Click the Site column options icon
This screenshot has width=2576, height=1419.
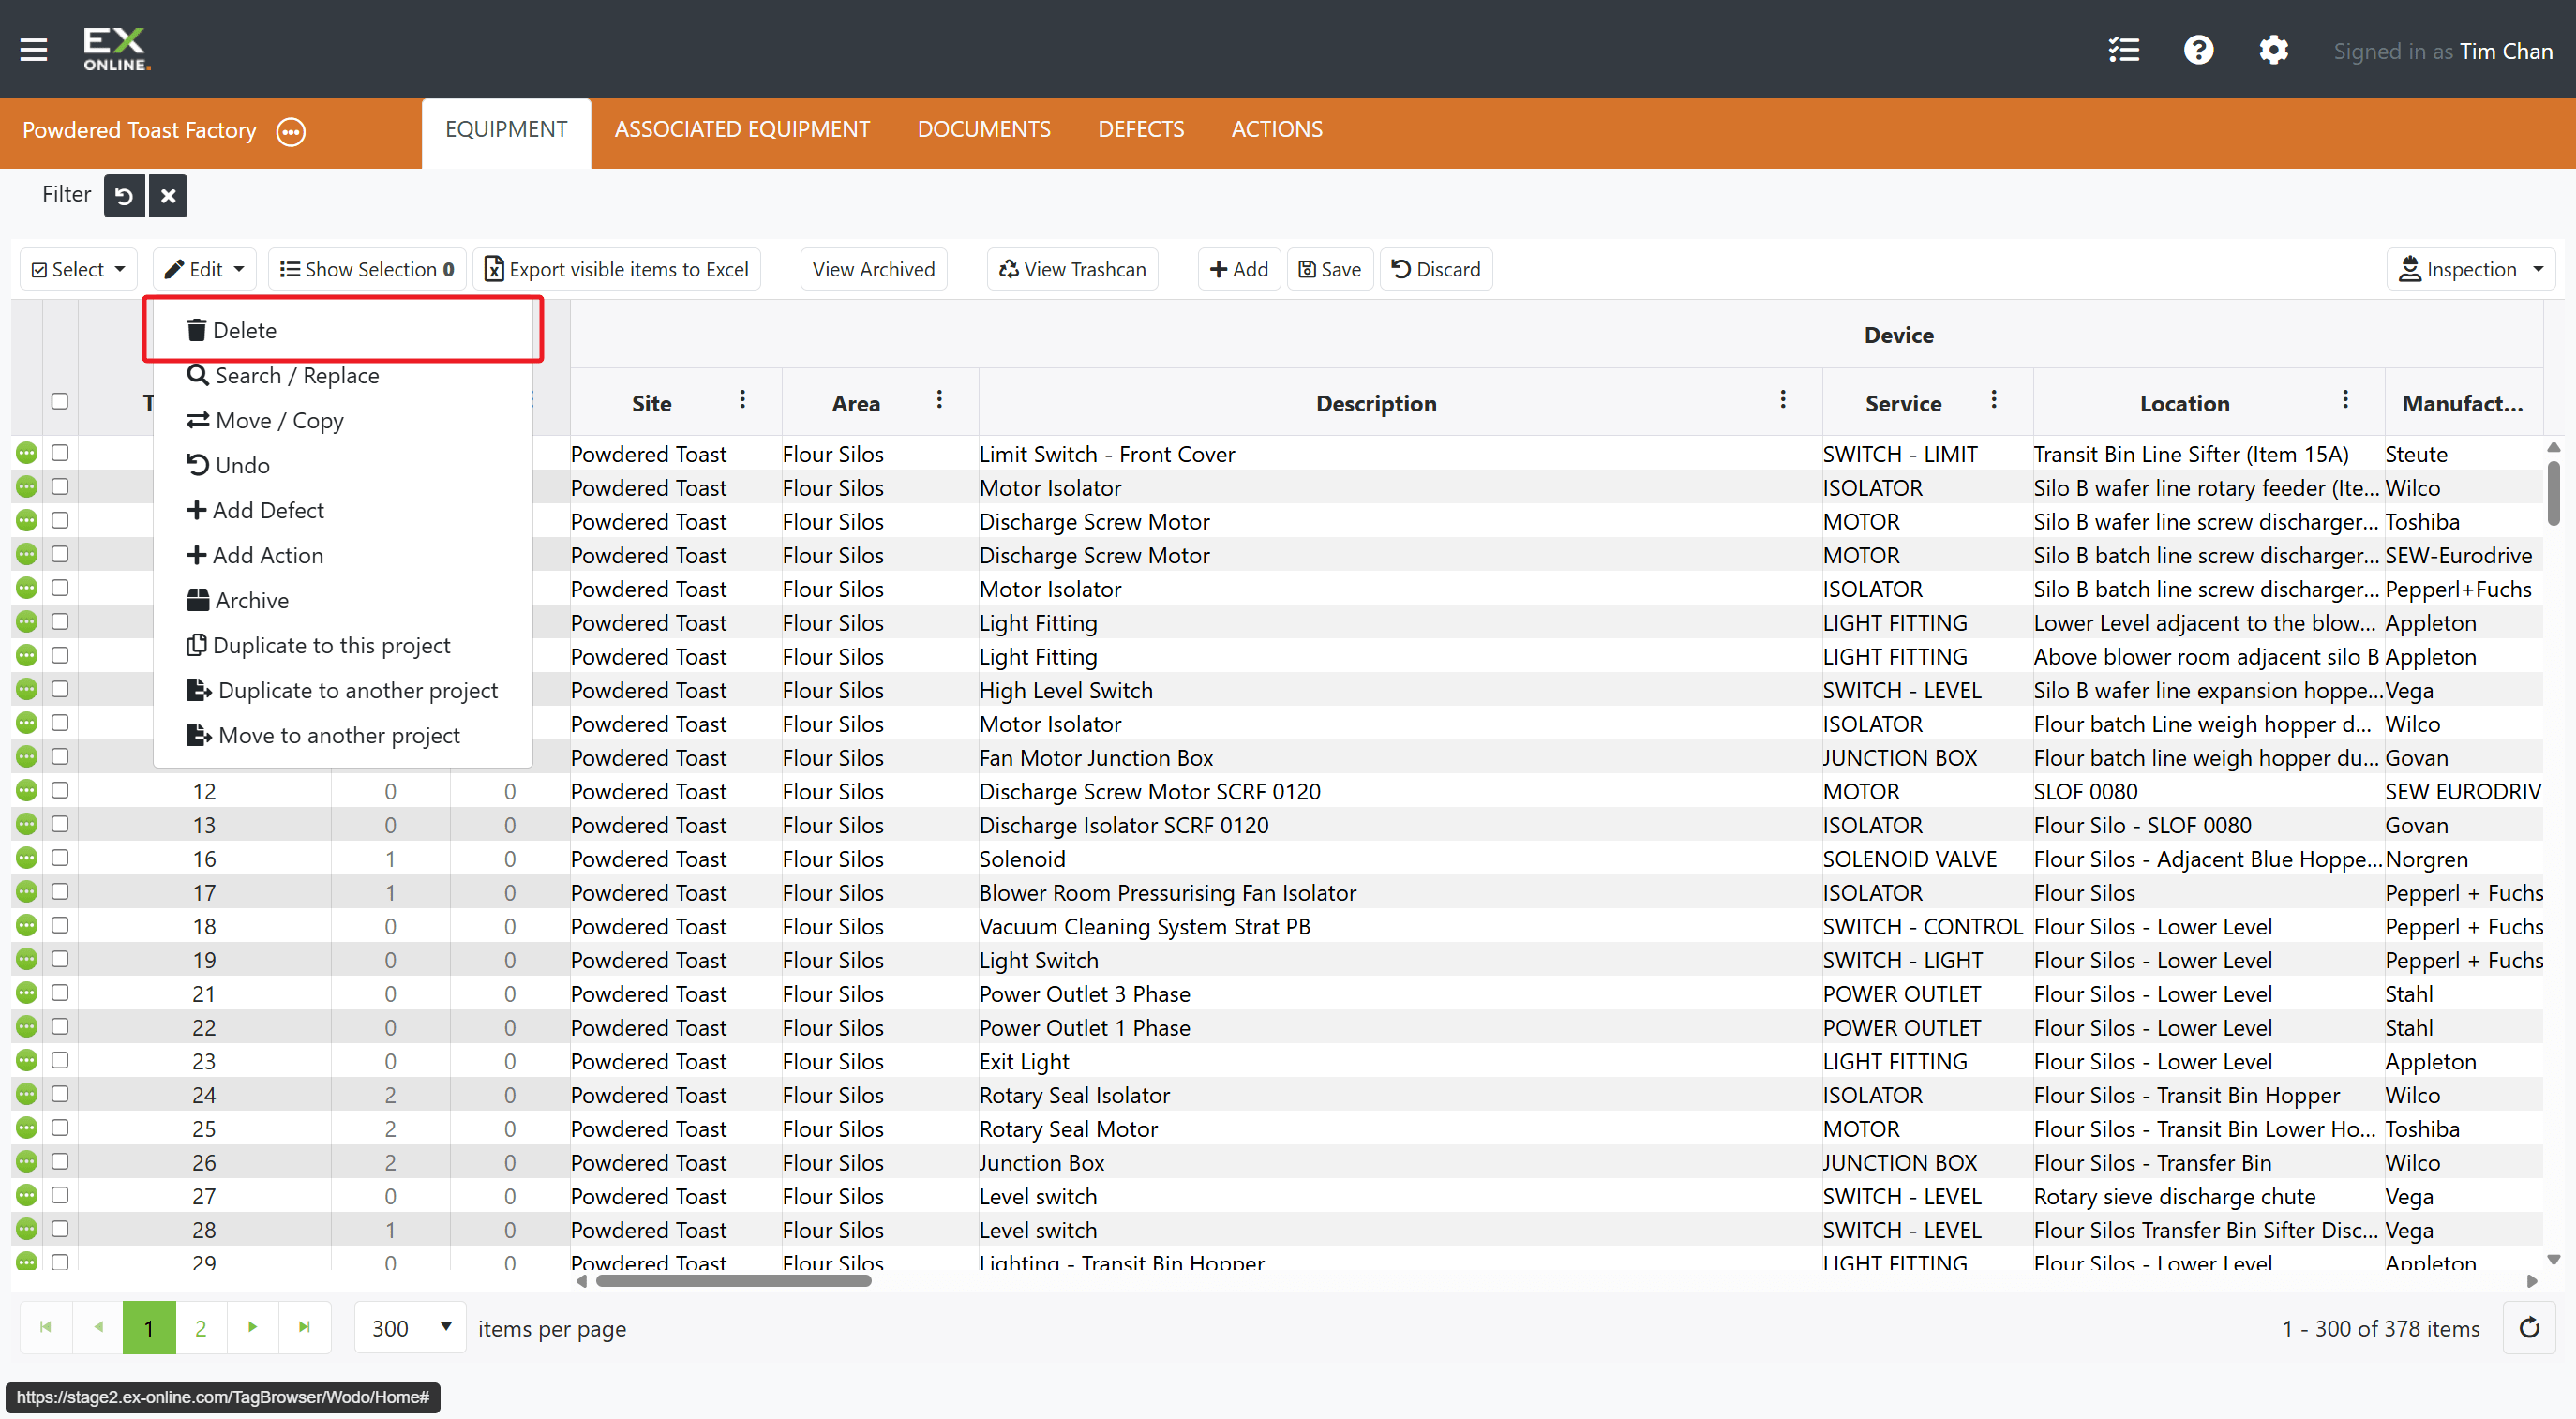coord(742,400)
